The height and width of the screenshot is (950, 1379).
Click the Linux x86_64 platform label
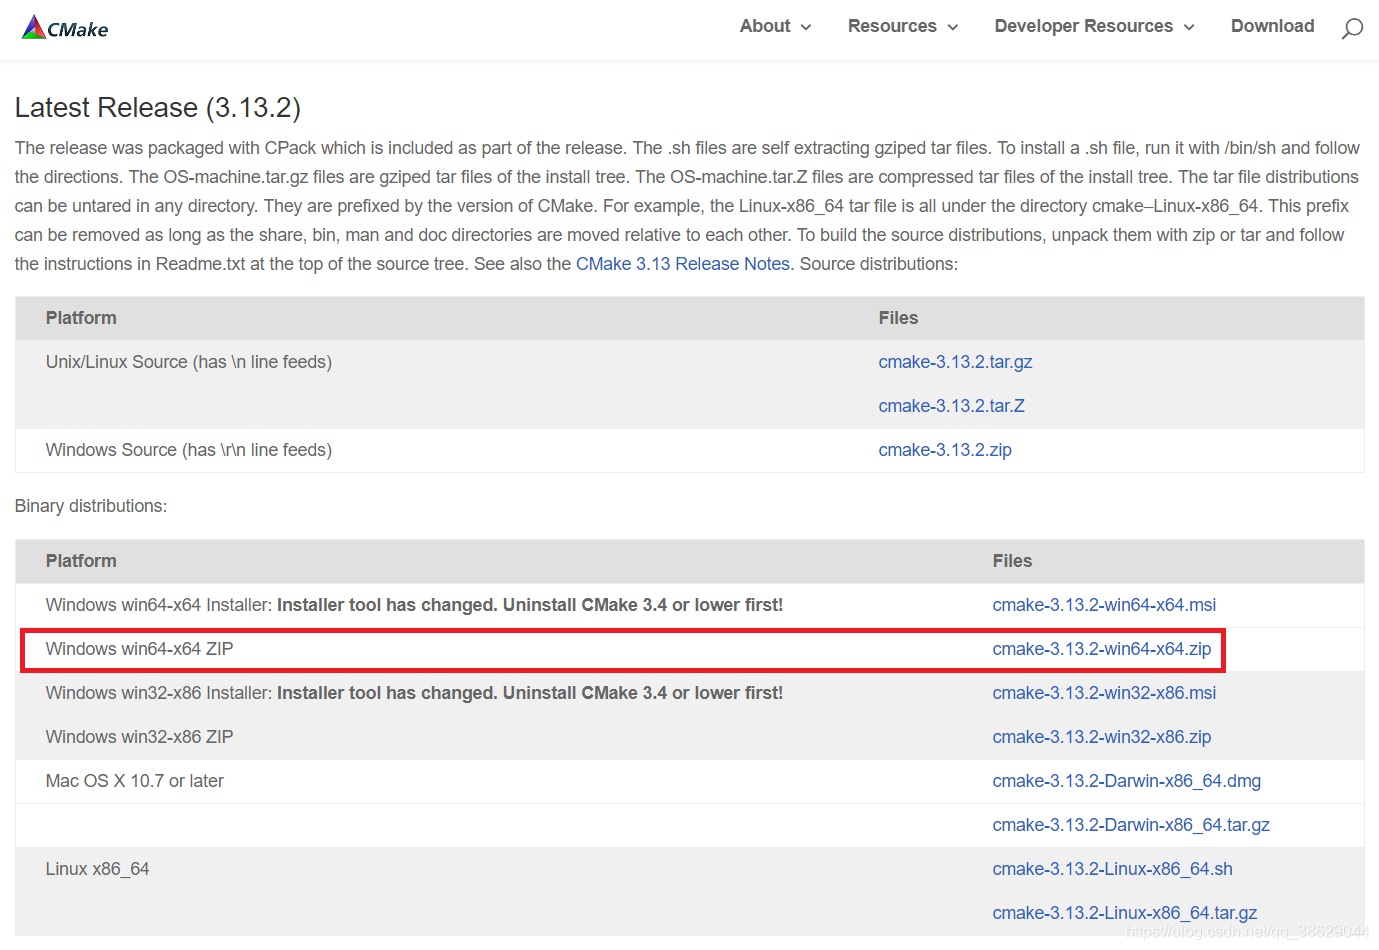pyautogui.click(x=97, y=869)
